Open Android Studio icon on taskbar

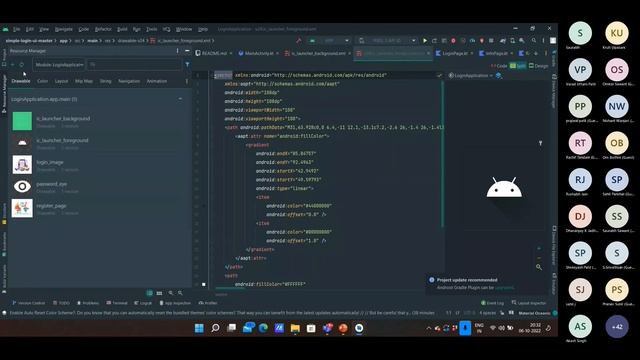(359, 328)
